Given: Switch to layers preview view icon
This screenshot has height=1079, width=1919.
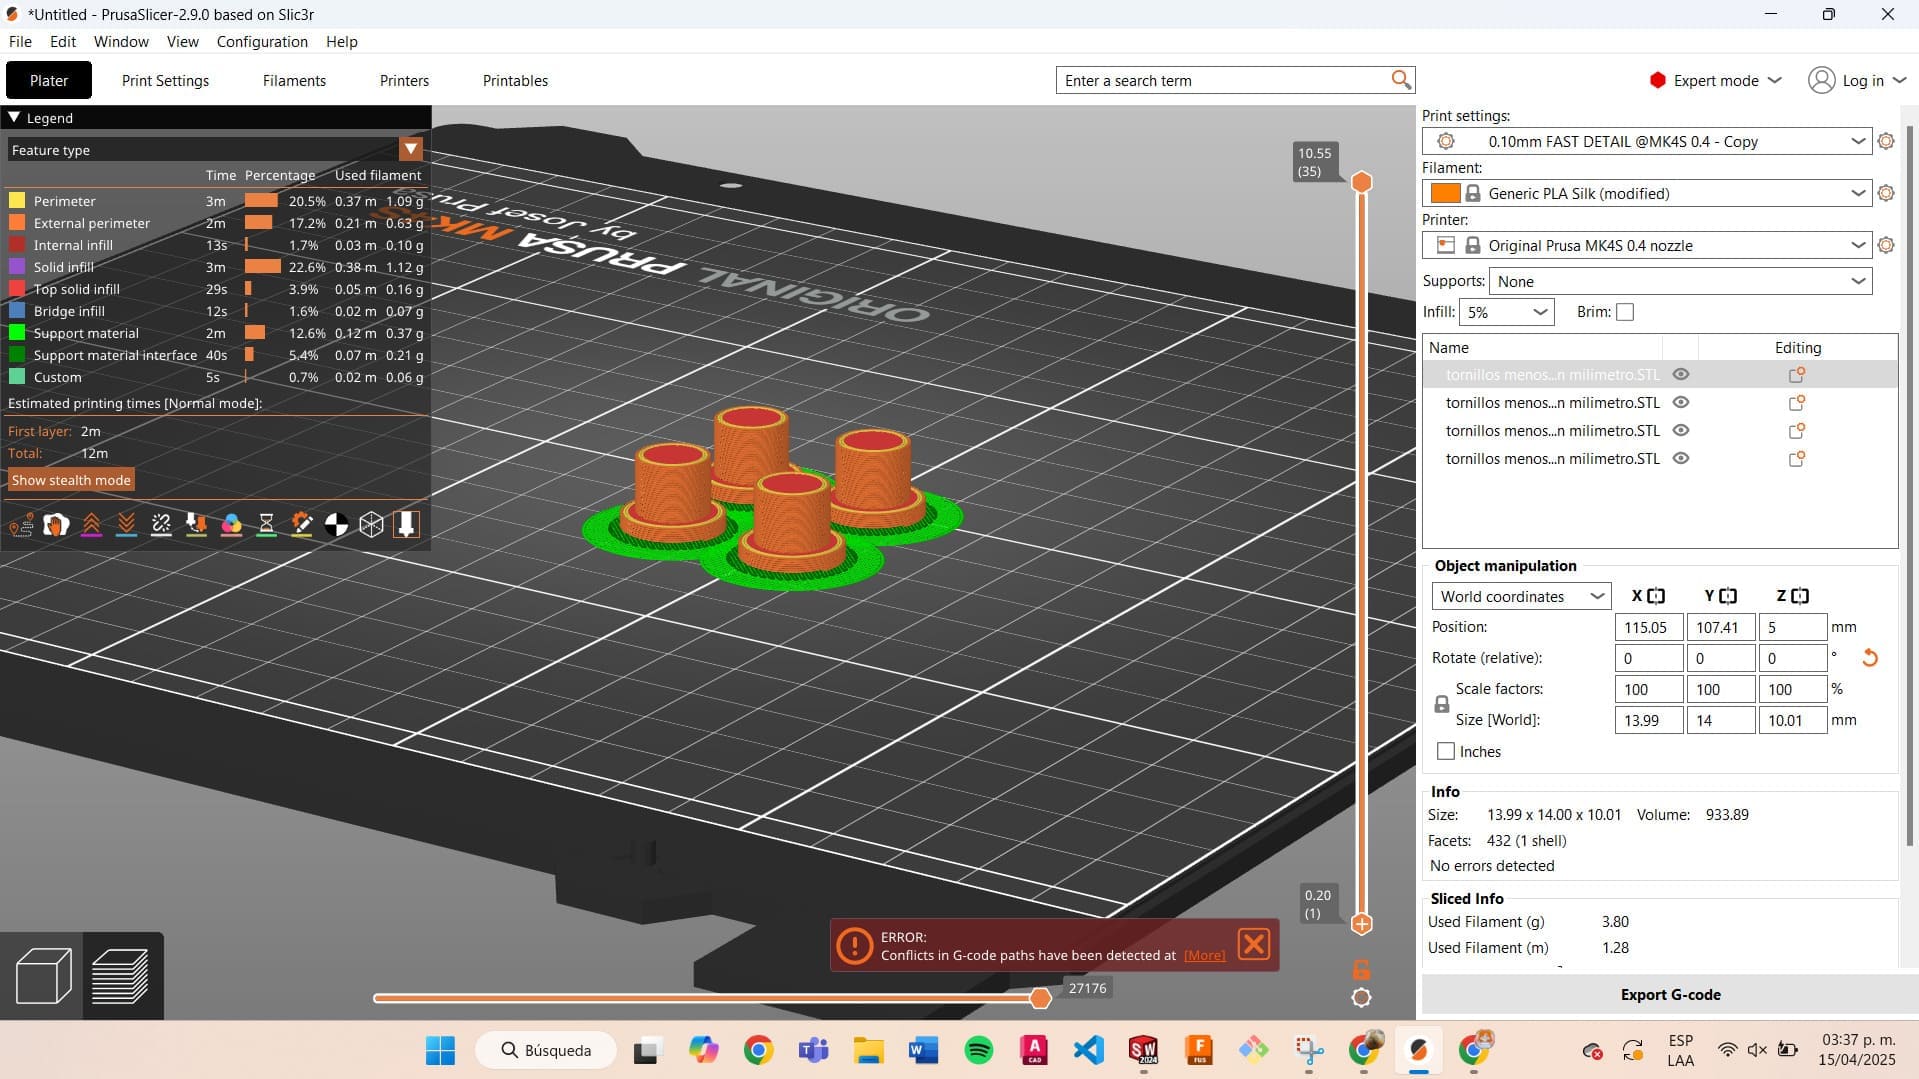Looking at the screenshot, I should coord(121,975).
